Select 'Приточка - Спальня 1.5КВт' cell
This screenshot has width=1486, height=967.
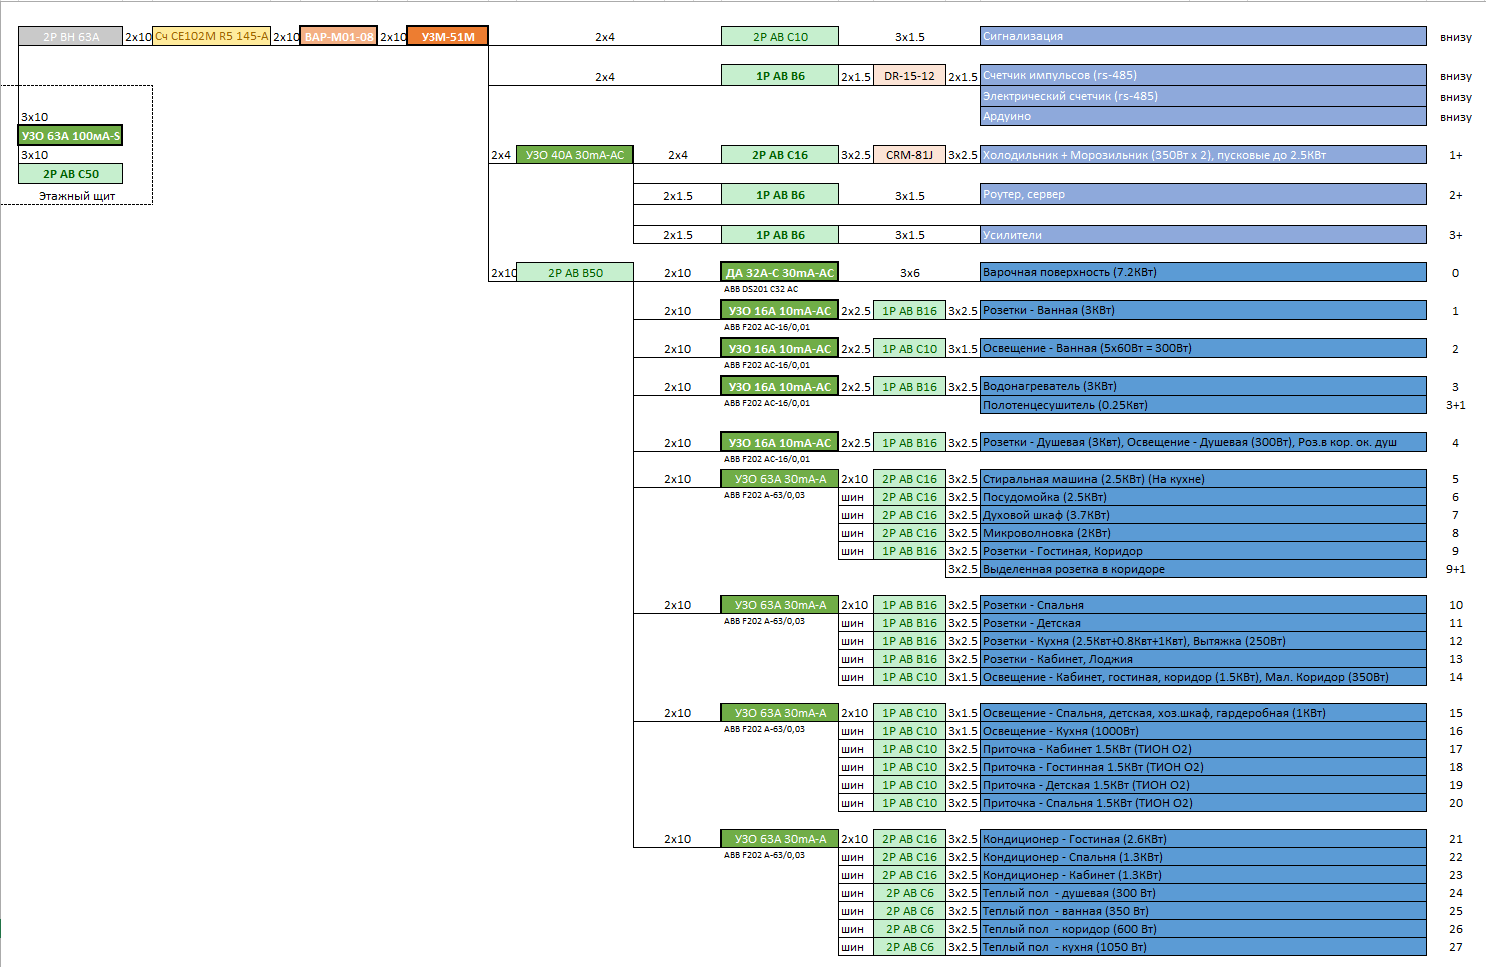point(1204,803)
